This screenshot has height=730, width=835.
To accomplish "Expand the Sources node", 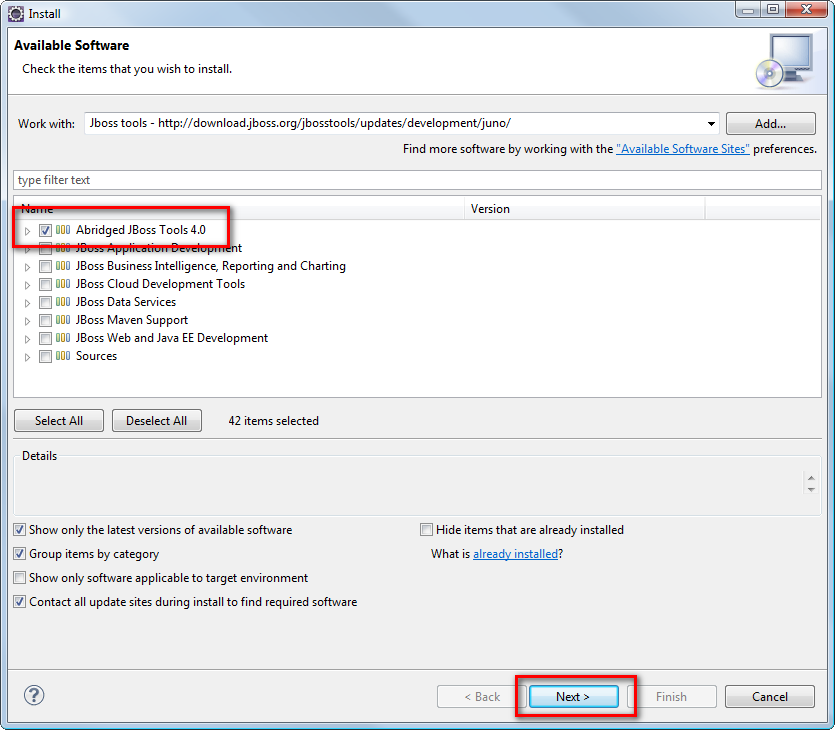I will coord(28,357).
